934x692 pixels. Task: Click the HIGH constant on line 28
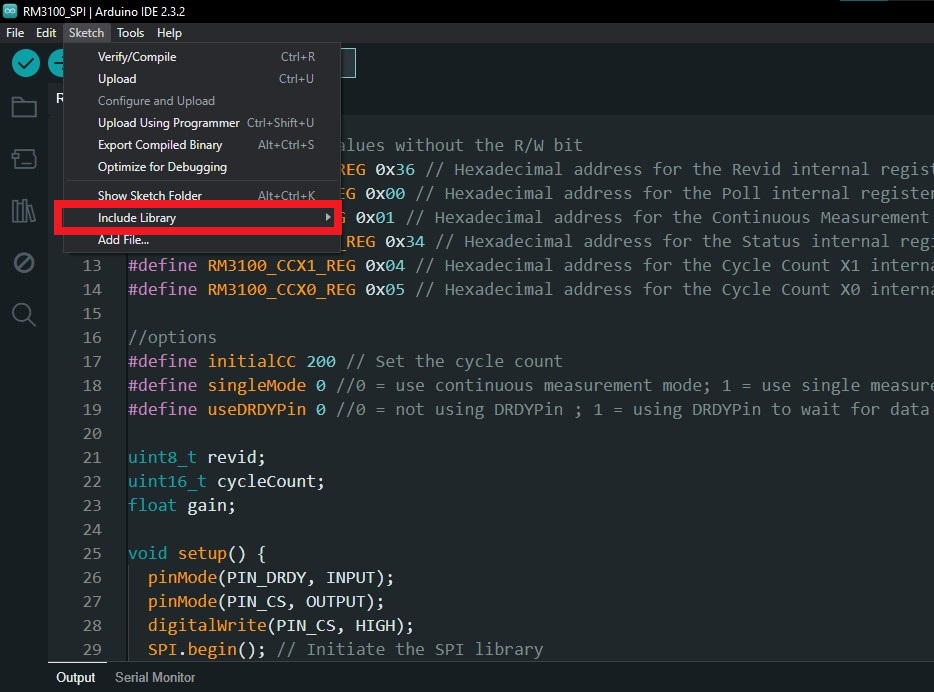click(x=375, y=625)
